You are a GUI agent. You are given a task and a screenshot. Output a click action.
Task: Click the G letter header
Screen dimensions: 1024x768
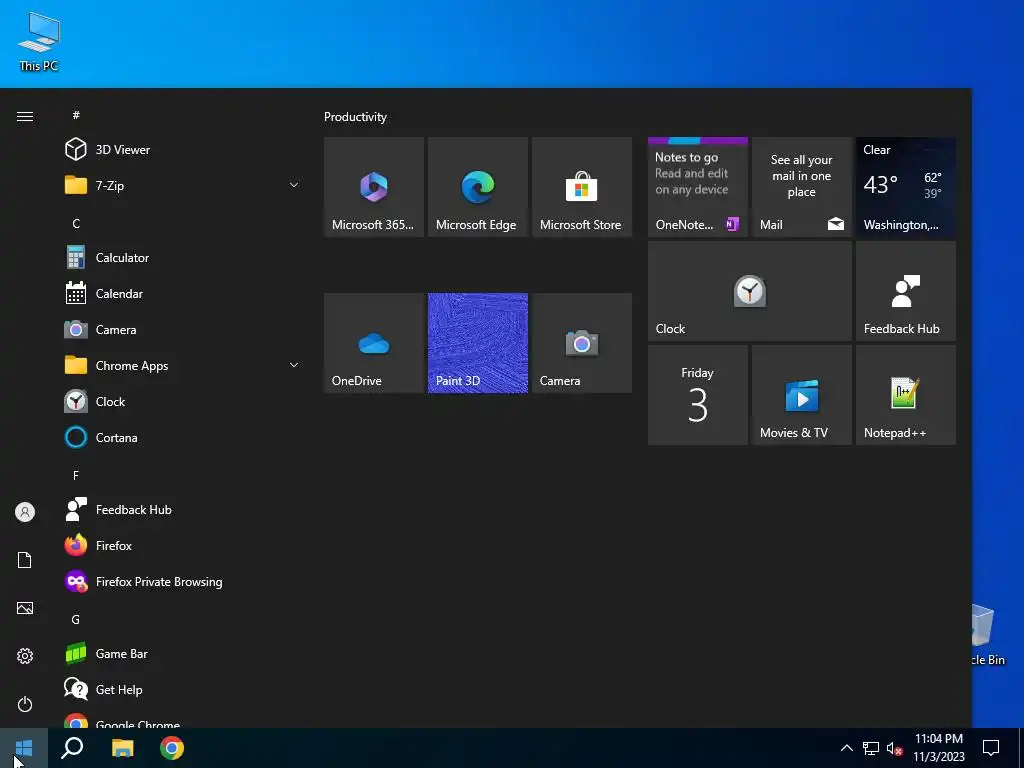76,620
